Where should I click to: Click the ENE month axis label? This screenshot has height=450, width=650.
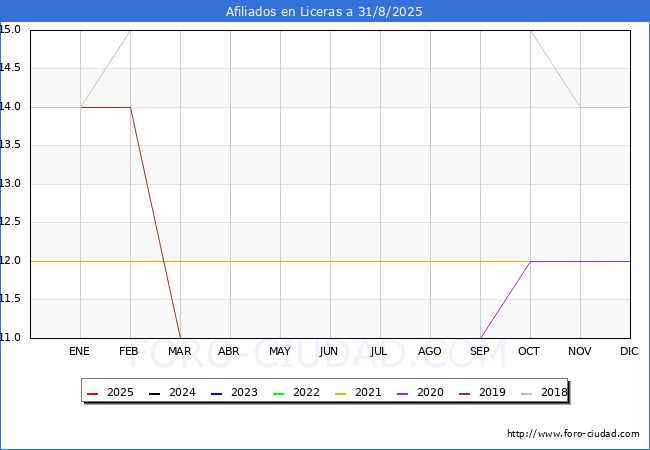point(80,352)
